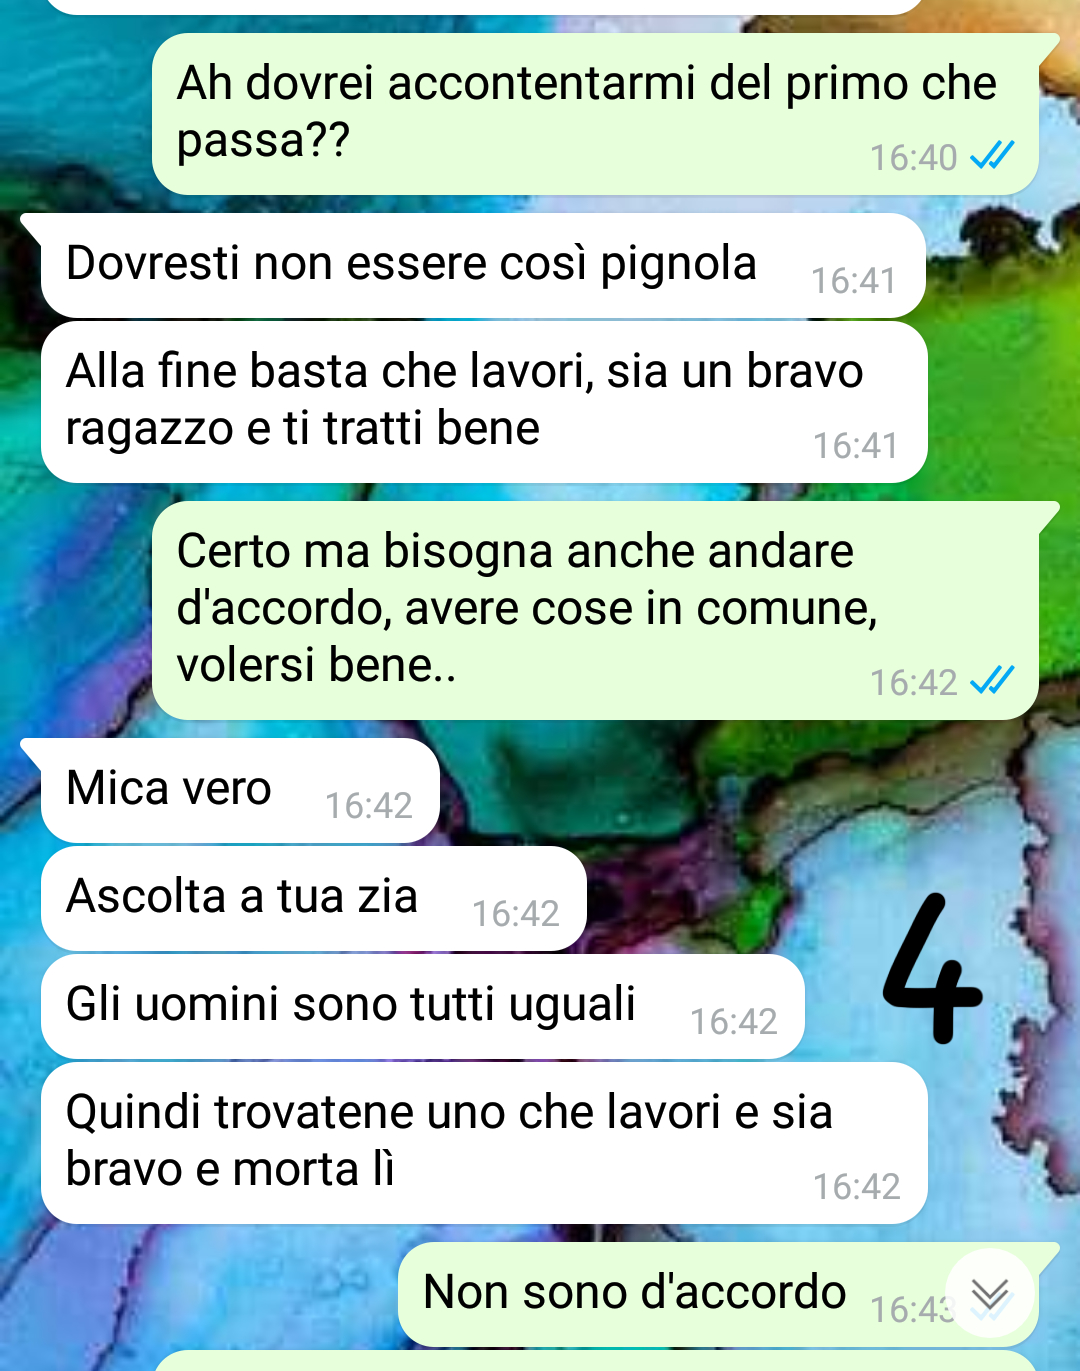Select the 'Mica vero' message bubble
The width and height of the screenshot is (1080, 1371).
click(x=240, y=791)
